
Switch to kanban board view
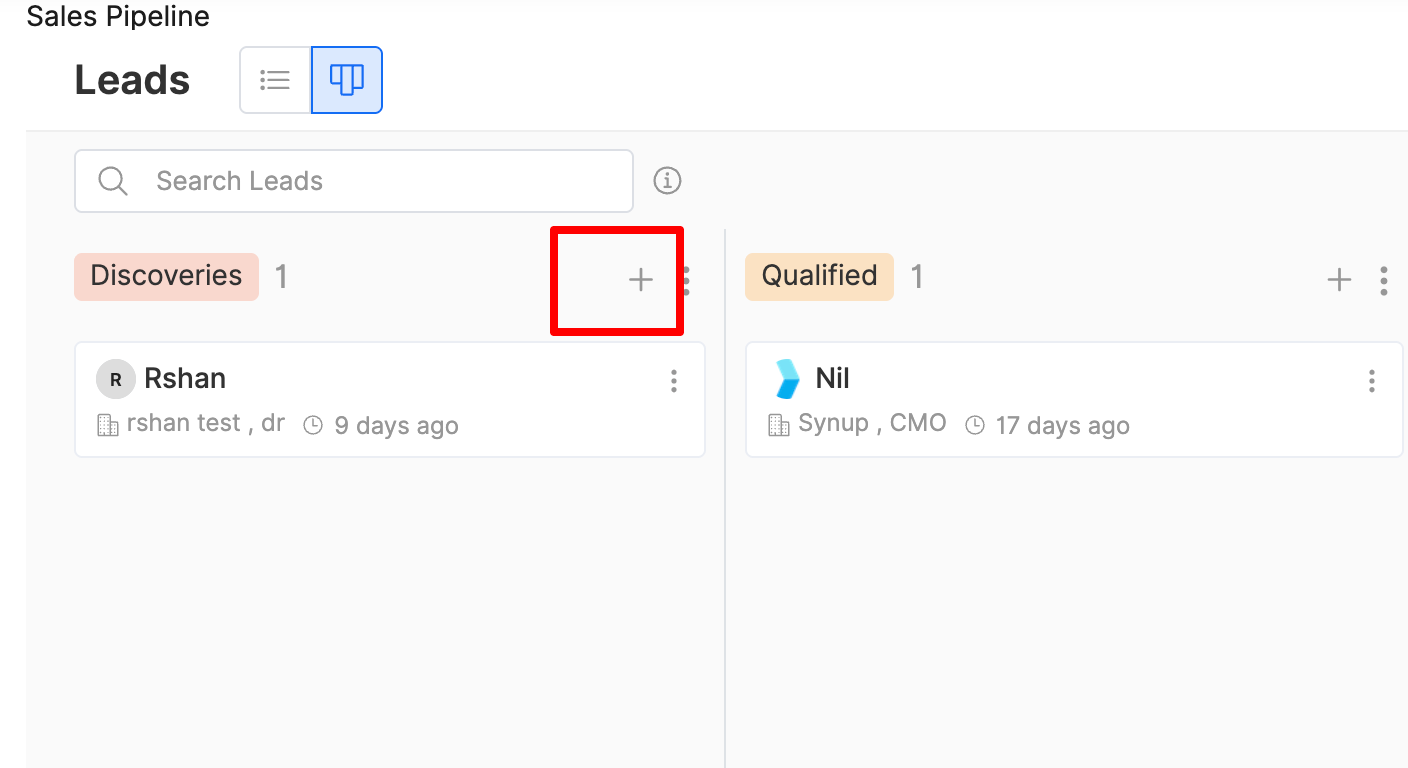[347, 80]
